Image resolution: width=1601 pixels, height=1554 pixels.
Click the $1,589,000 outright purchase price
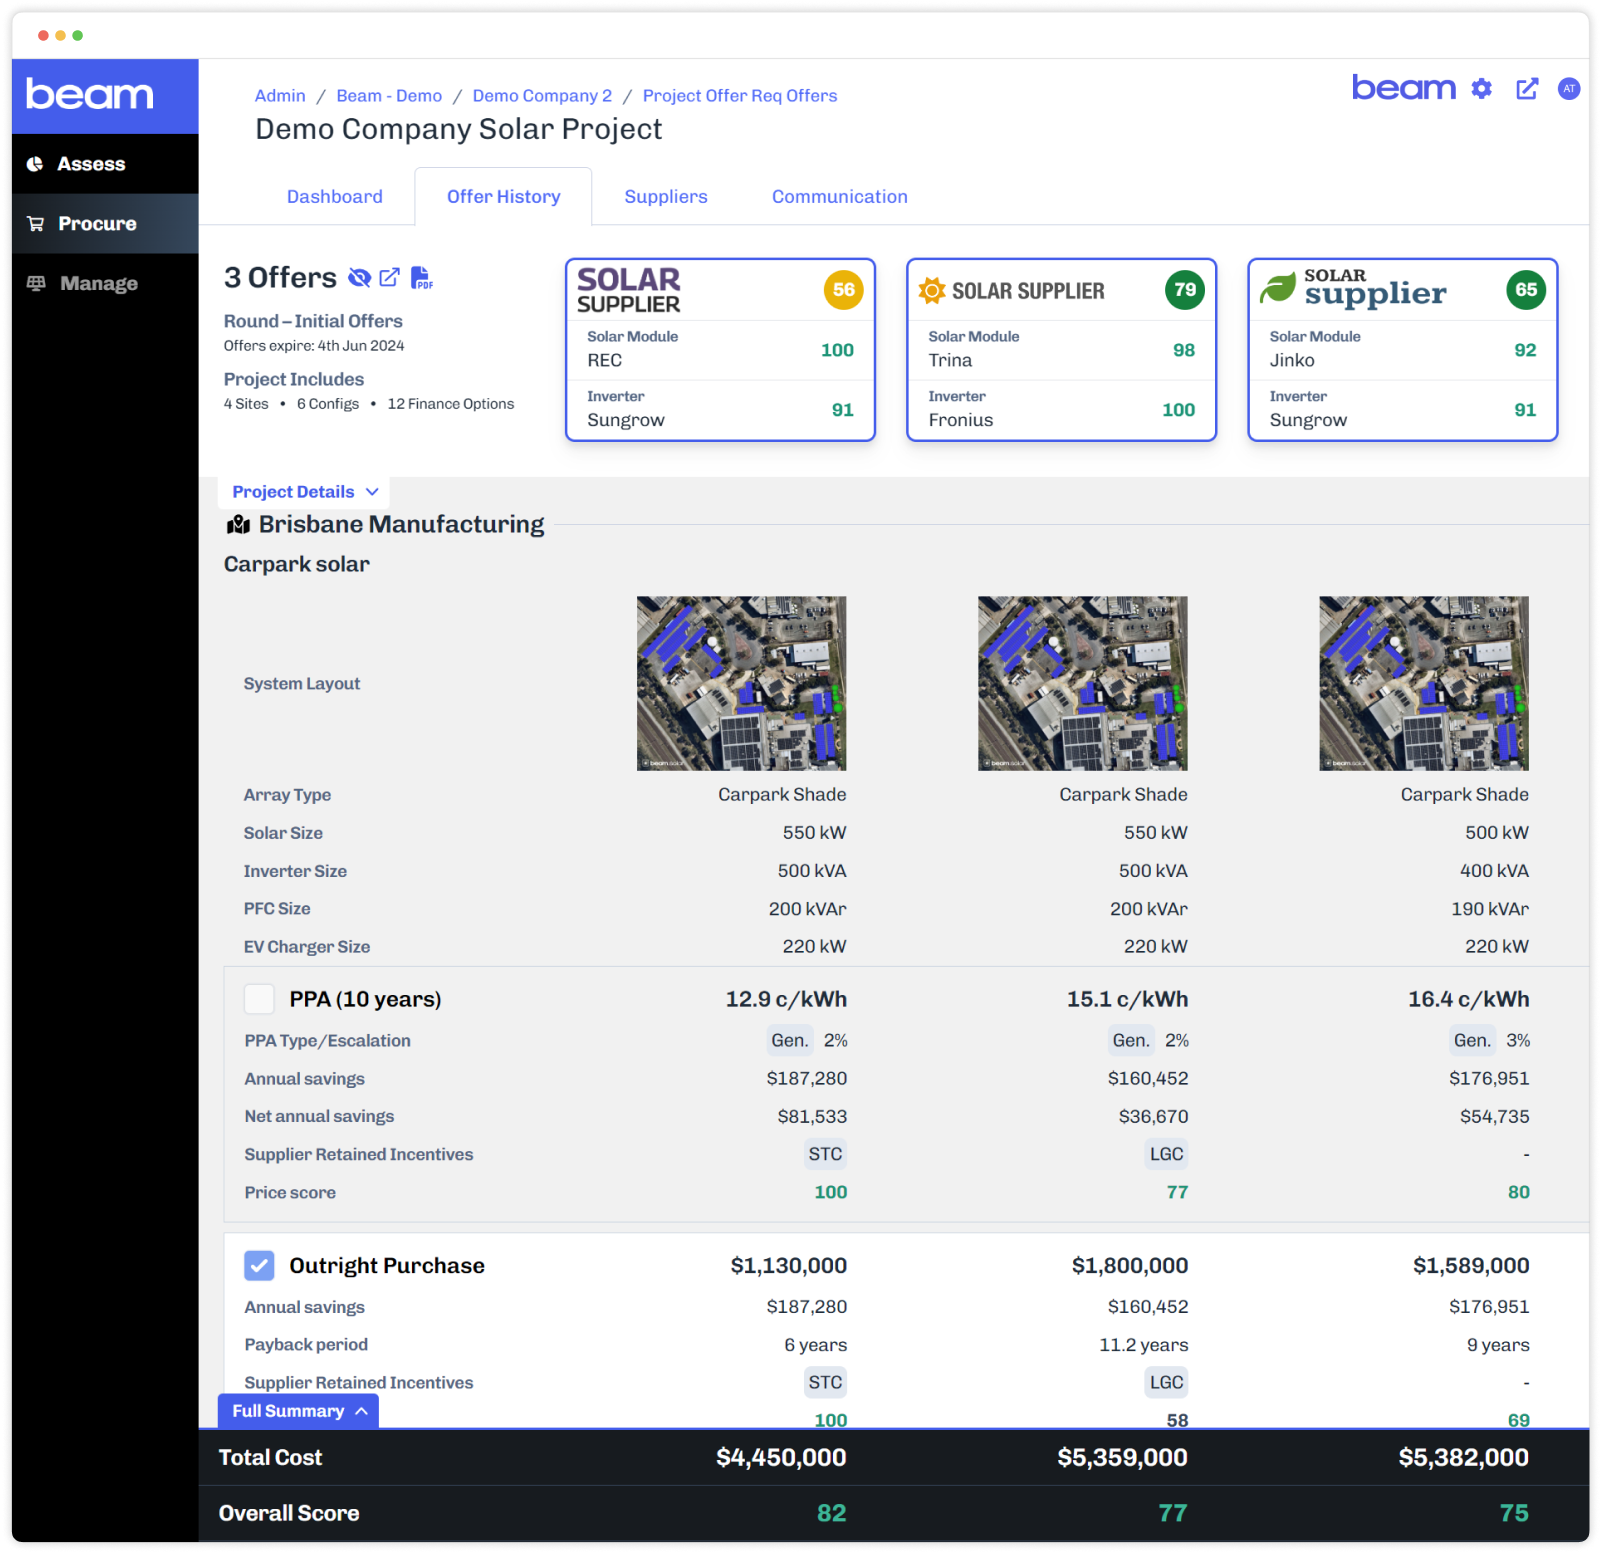pos(1471,1266)
